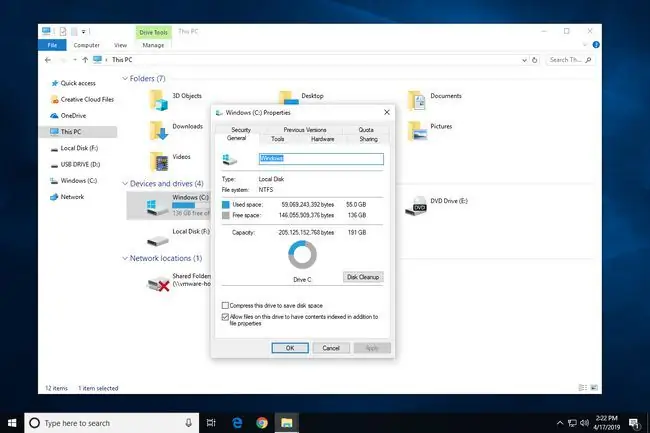The image size is (650, 433).
Task: Open the recent locations dropdown arrow
Action: tap(75, 60)
